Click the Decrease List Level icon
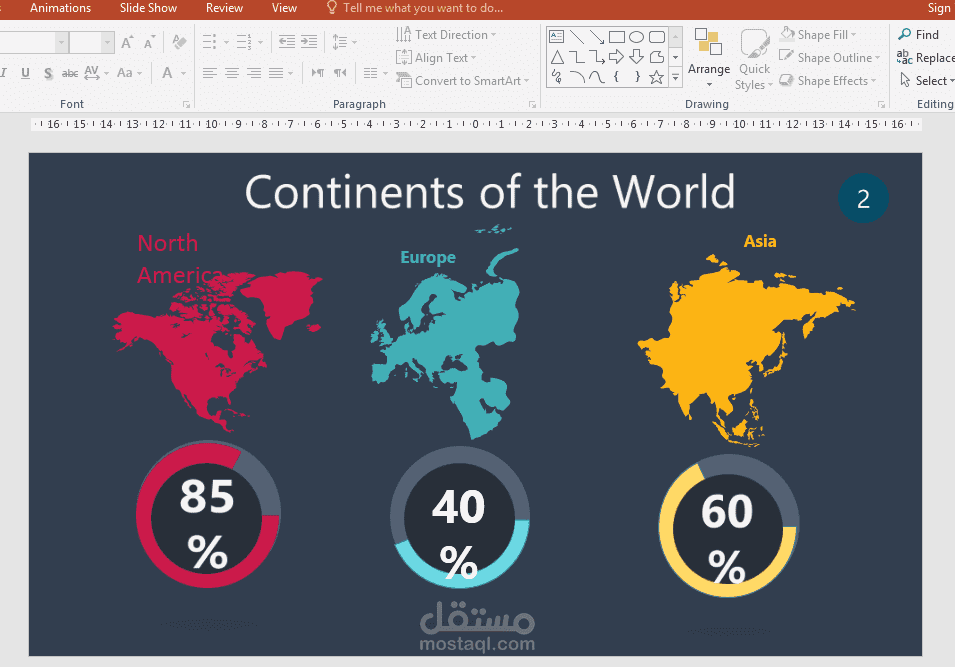This screenshot has width=955, height=667. [286, 41]
